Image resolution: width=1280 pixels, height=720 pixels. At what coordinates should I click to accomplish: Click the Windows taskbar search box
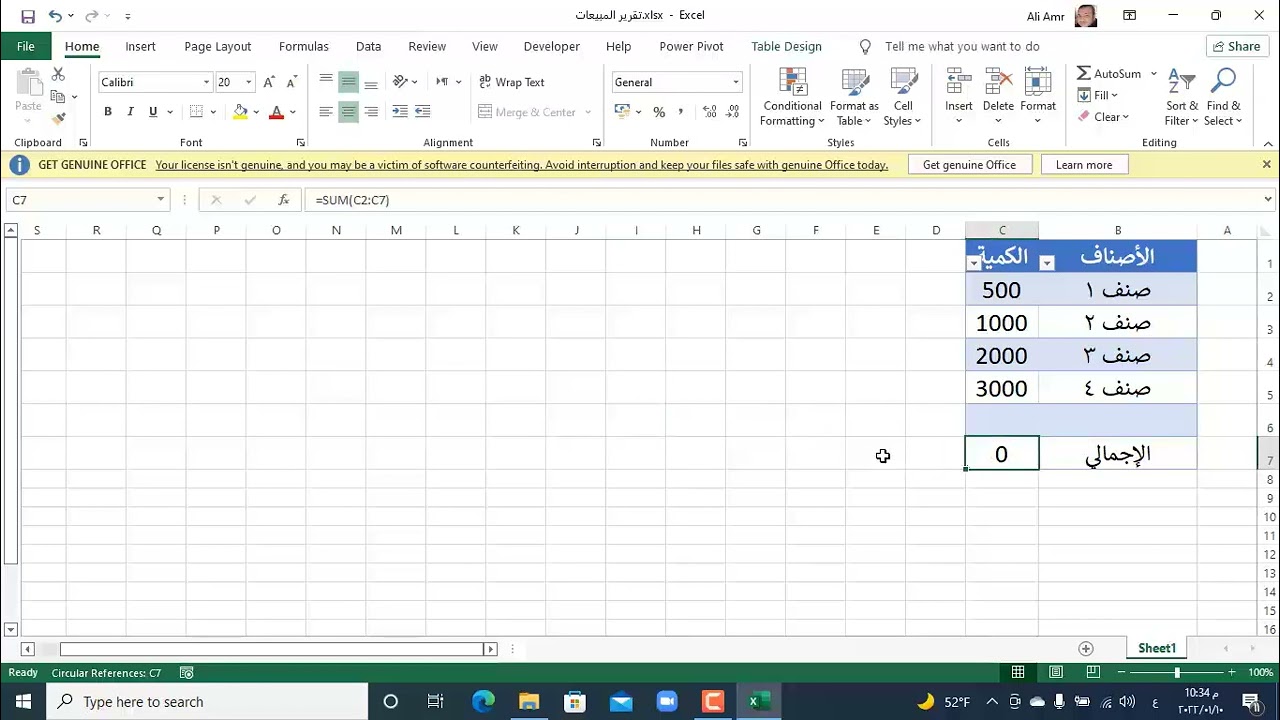206,702
